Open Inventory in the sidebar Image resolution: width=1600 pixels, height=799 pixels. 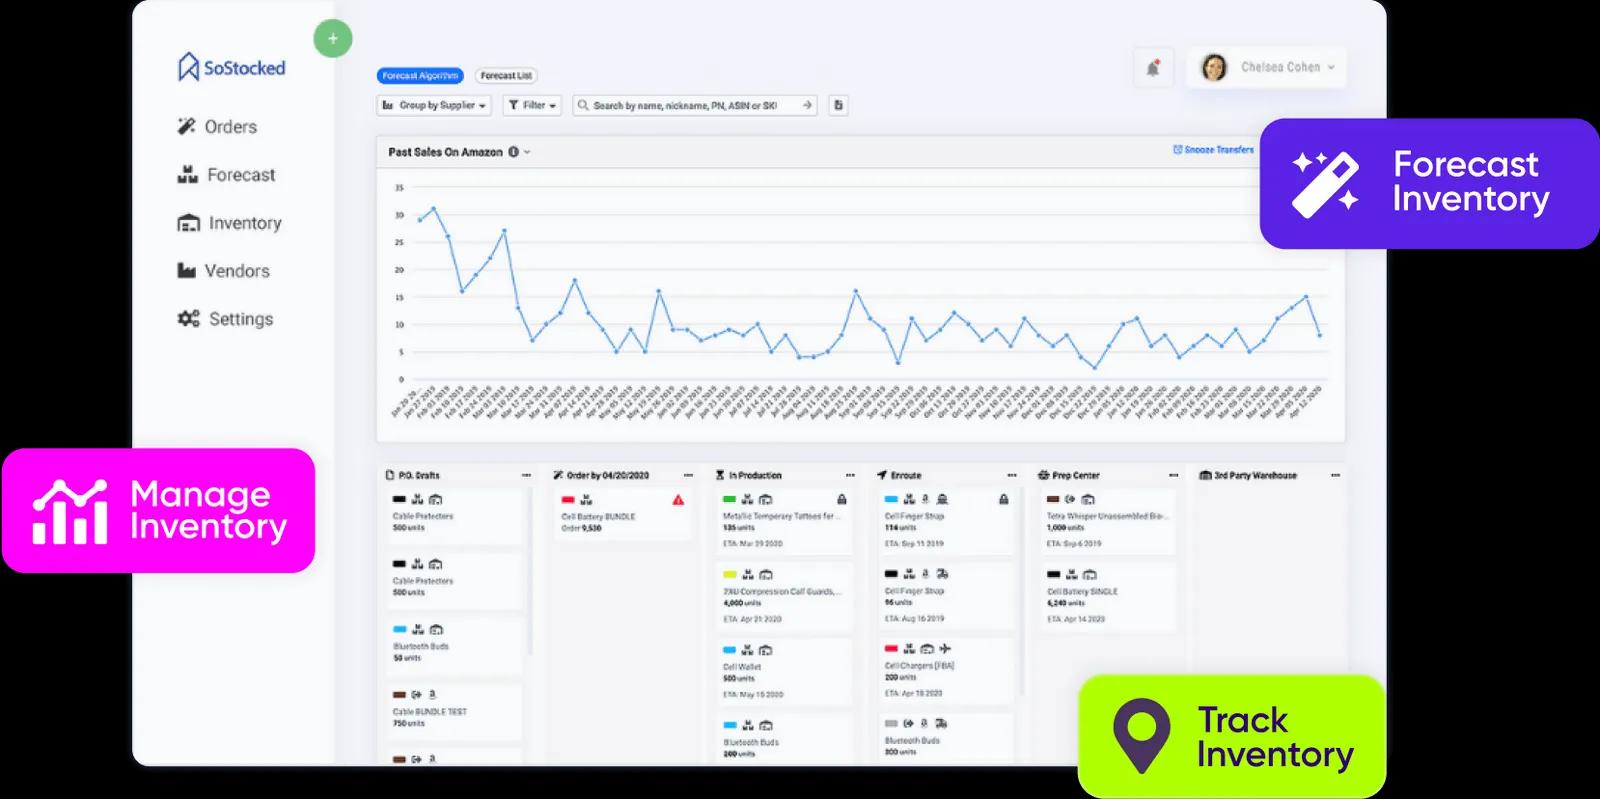tap(229, 223)
